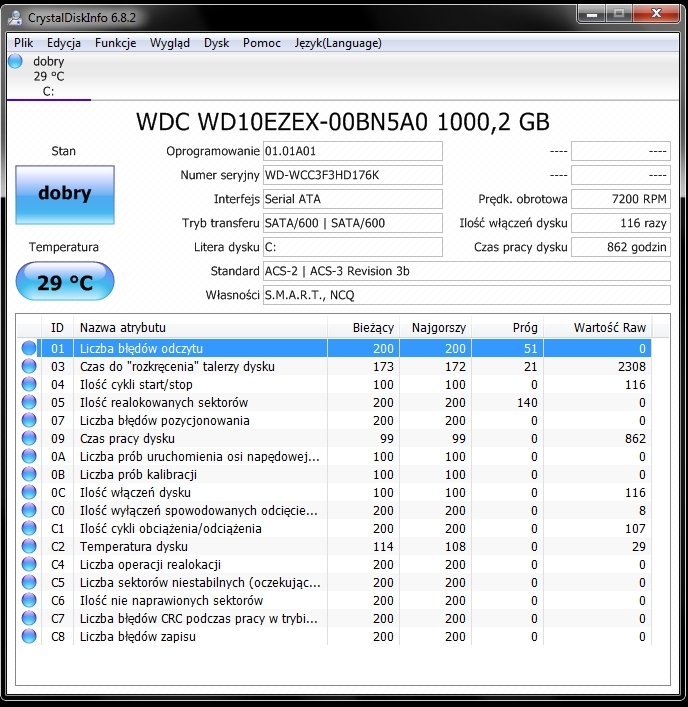Open the Edycja menu
Screen dimensions: 688x707
point(64,43)
